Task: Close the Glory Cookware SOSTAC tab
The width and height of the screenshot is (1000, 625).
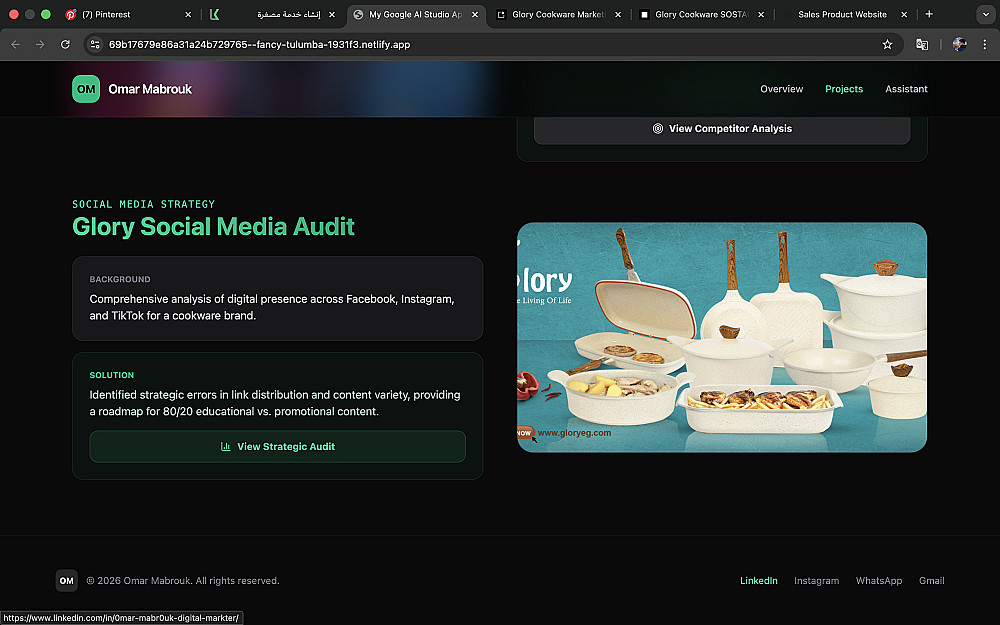Action: click(761, 15)
